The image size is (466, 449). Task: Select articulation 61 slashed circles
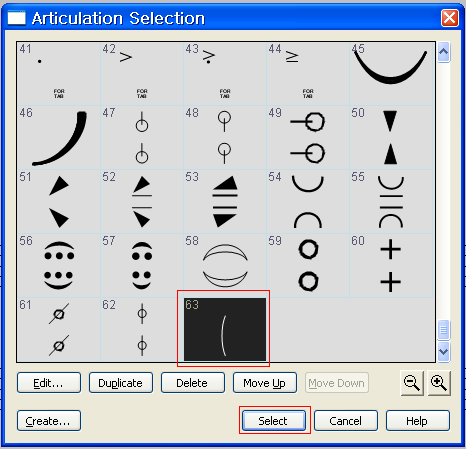pos(59,329)
